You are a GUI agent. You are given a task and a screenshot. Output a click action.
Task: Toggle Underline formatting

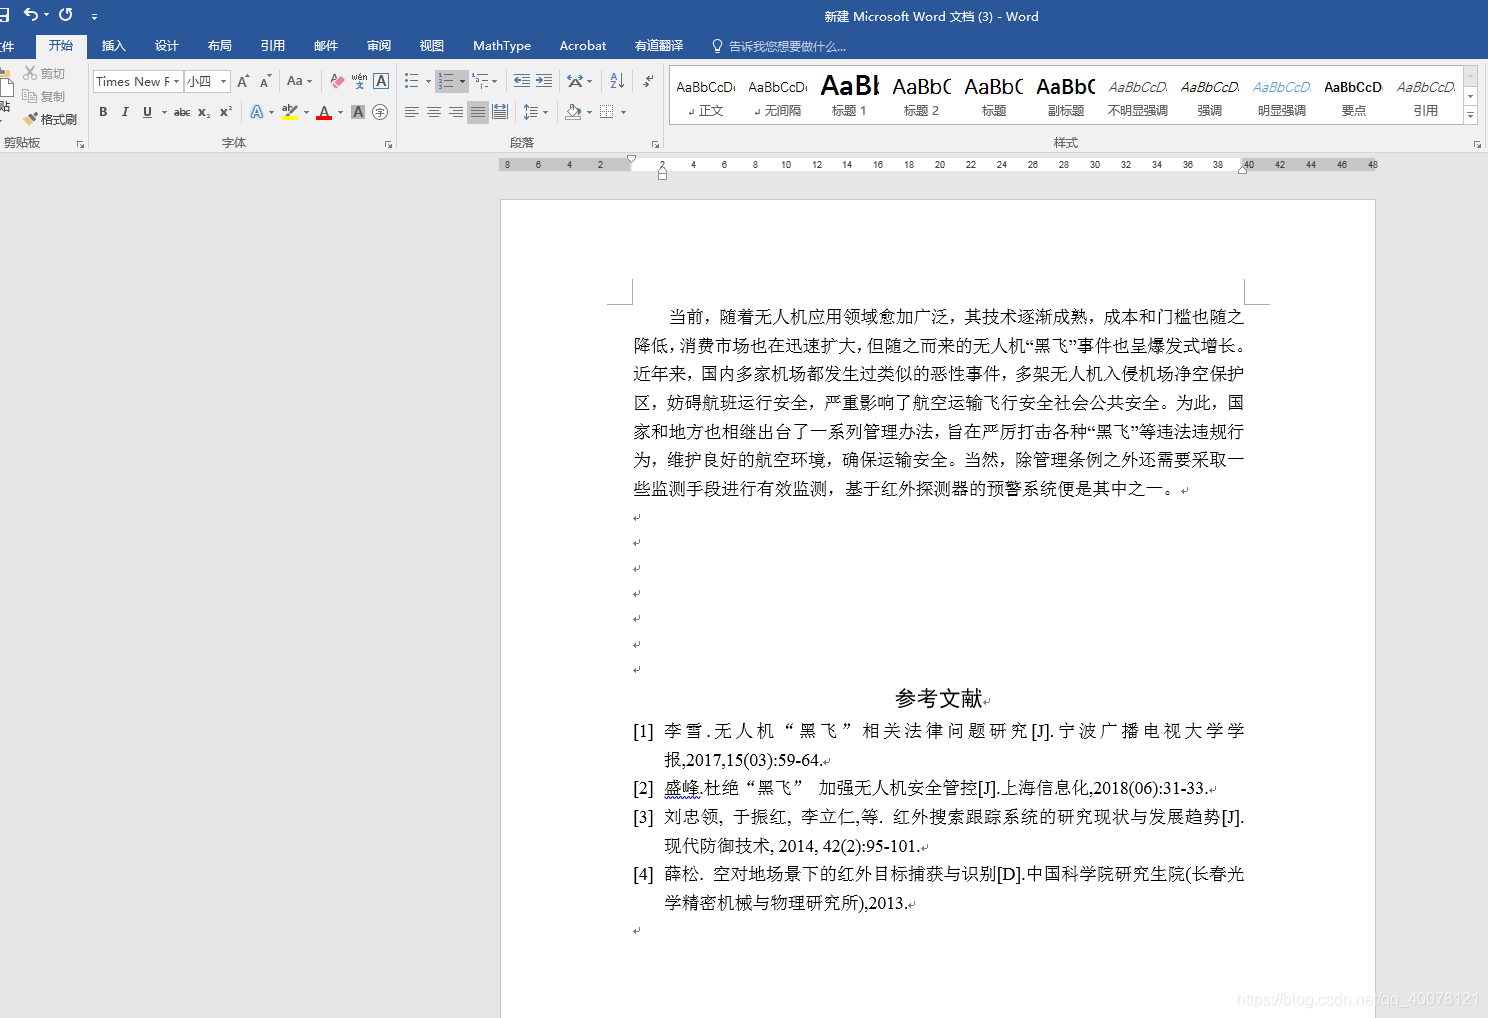(147, 112)
